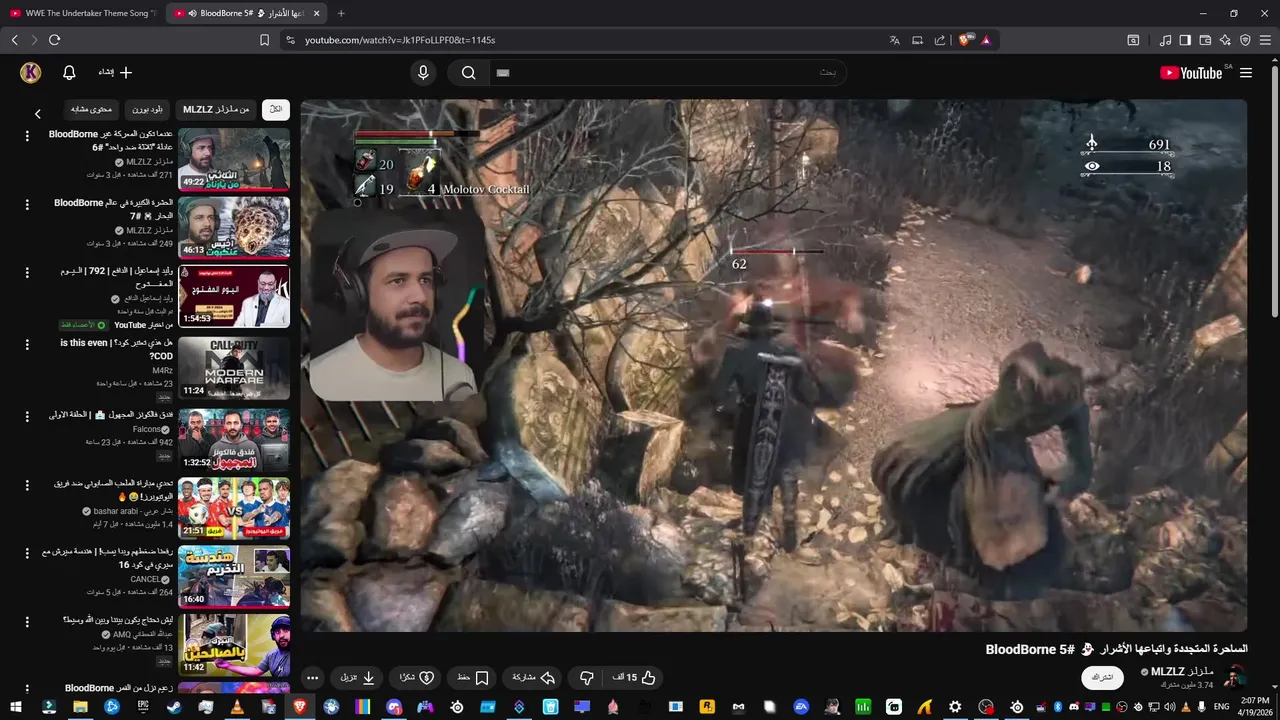Open the YouTube hamburger guide menu
Image resolution: width=1280 pixels, height=720 pixels.
[1246, 73]
